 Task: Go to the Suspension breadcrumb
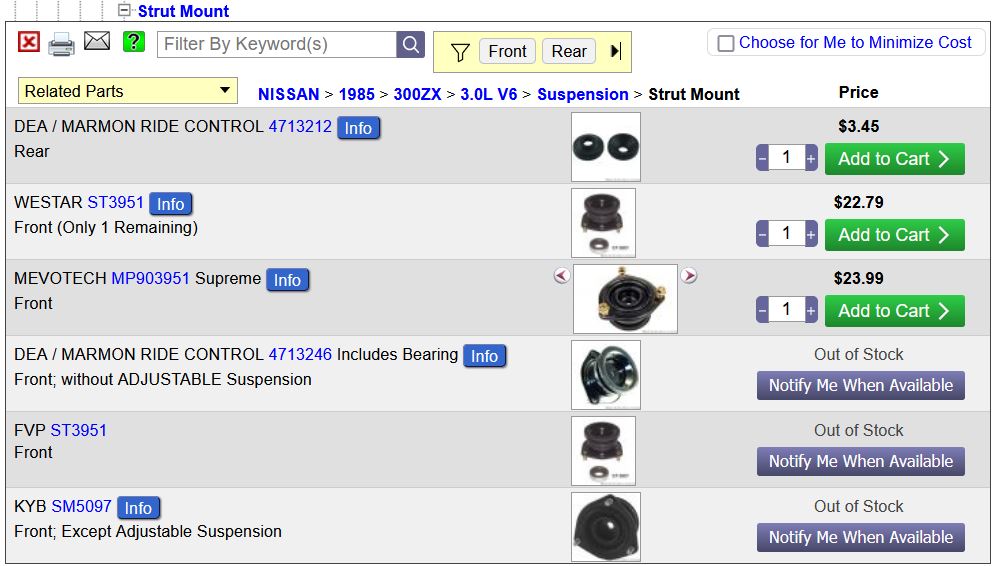[x=583, y=94]
